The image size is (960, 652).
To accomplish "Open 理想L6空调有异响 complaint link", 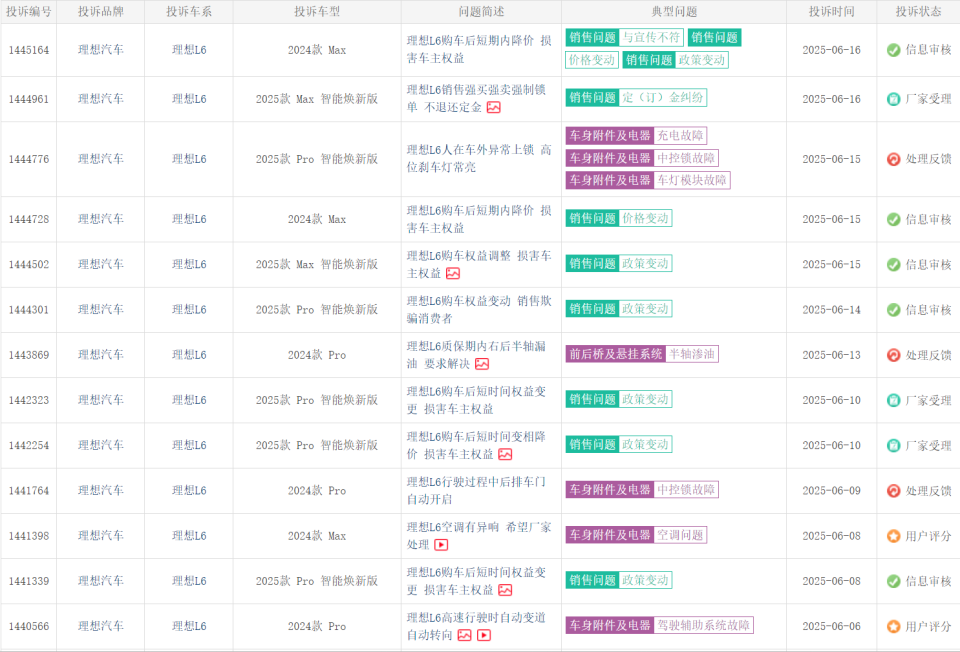I will click(479, 536).
